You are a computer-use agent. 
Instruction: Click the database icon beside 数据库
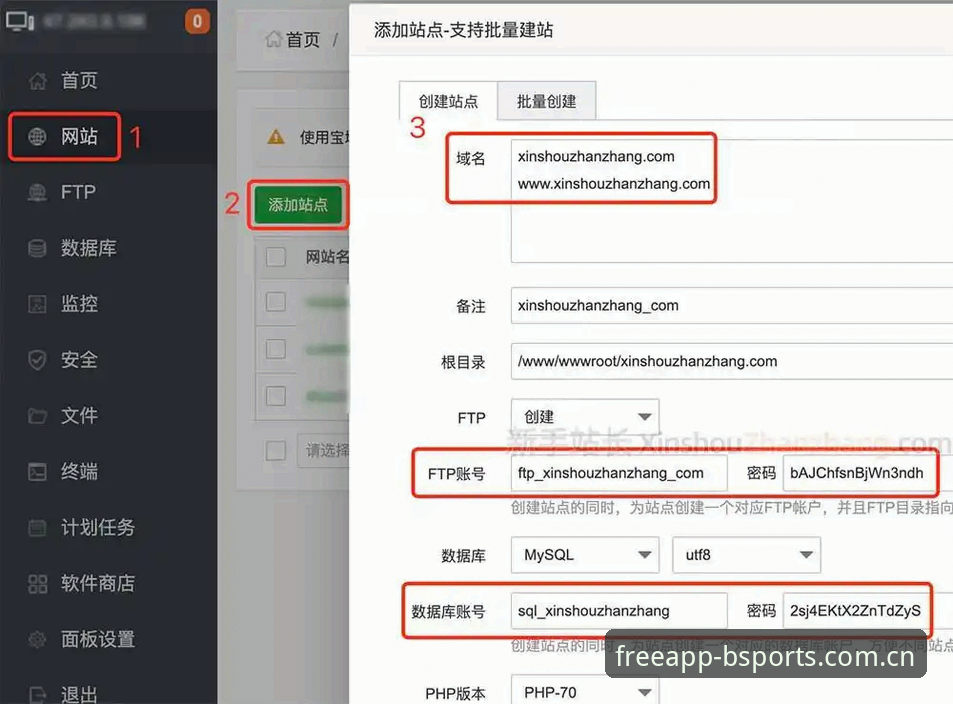tap(37, 248)
